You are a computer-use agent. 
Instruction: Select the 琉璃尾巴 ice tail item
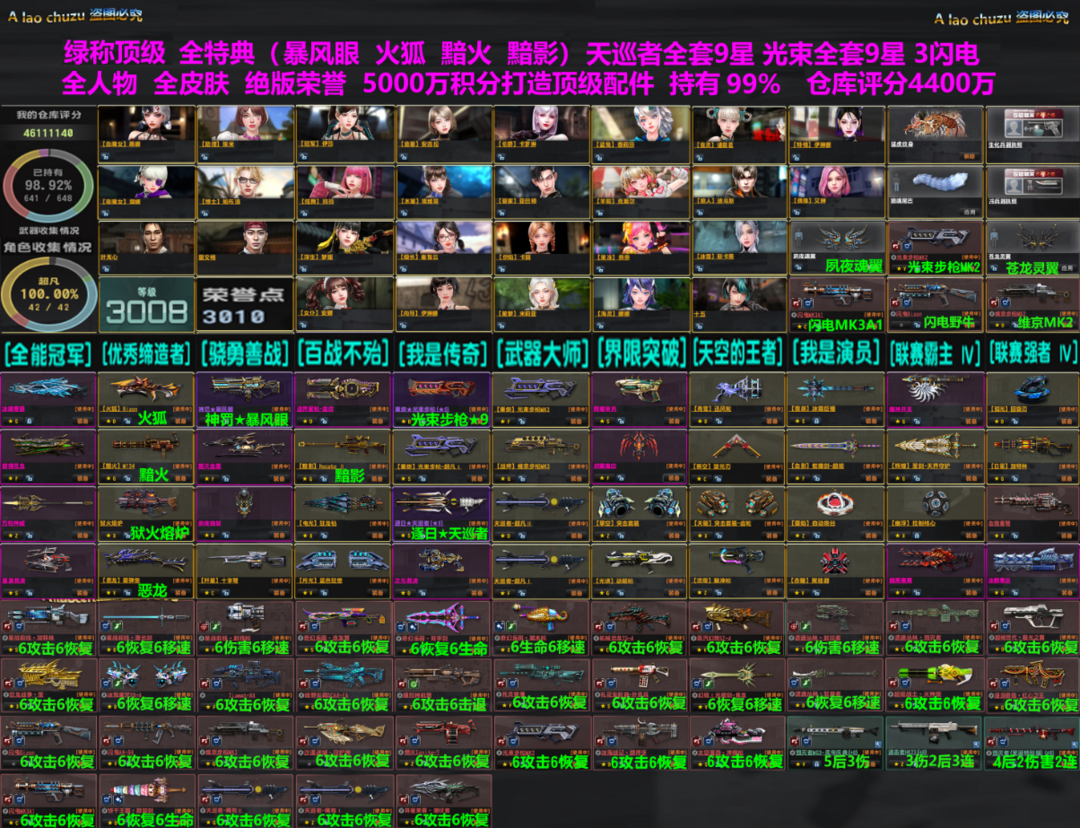(935, 192)
